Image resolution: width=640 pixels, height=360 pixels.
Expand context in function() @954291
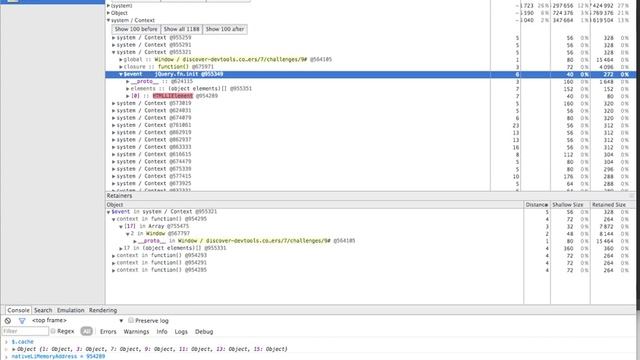click(114, 263)
